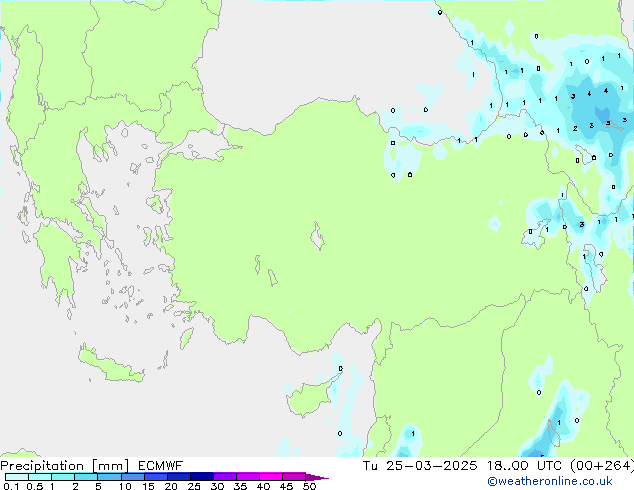
Task: Click the '20' legend label
Action: 171,486
